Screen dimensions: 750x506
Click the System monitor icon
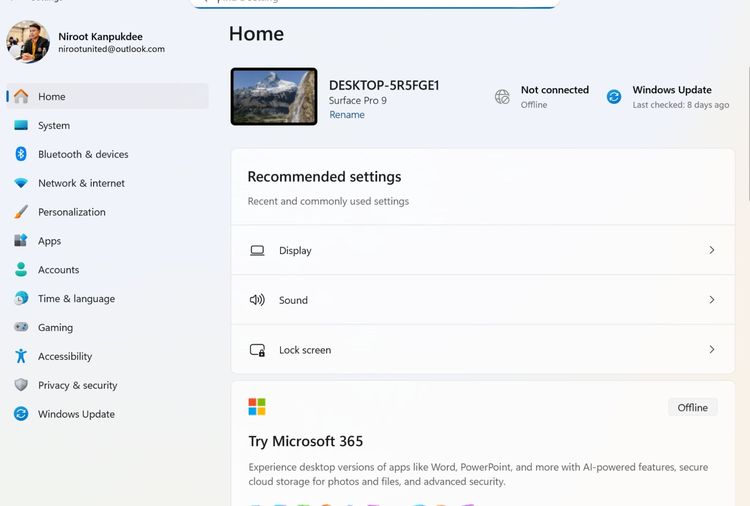pos(21,125)
